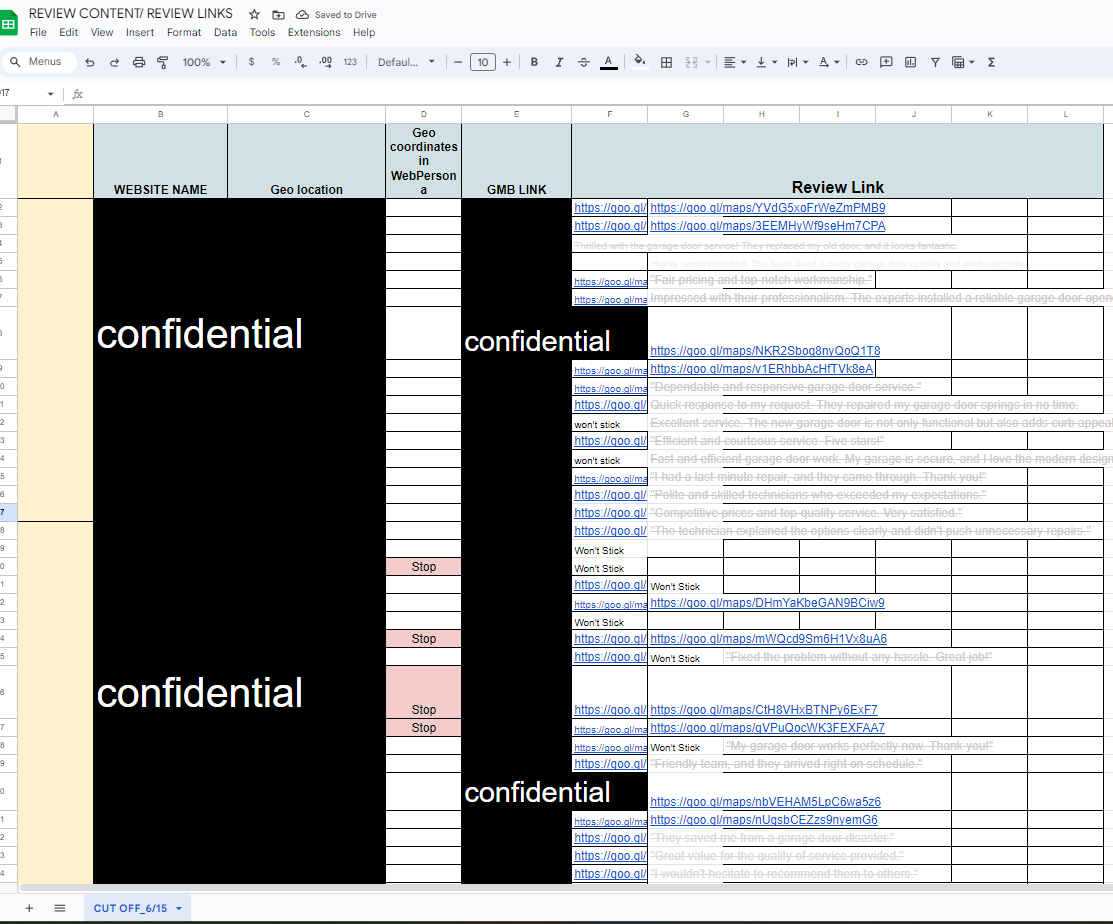Open the Help menu
1113x924 pixels.
point(363,33)
